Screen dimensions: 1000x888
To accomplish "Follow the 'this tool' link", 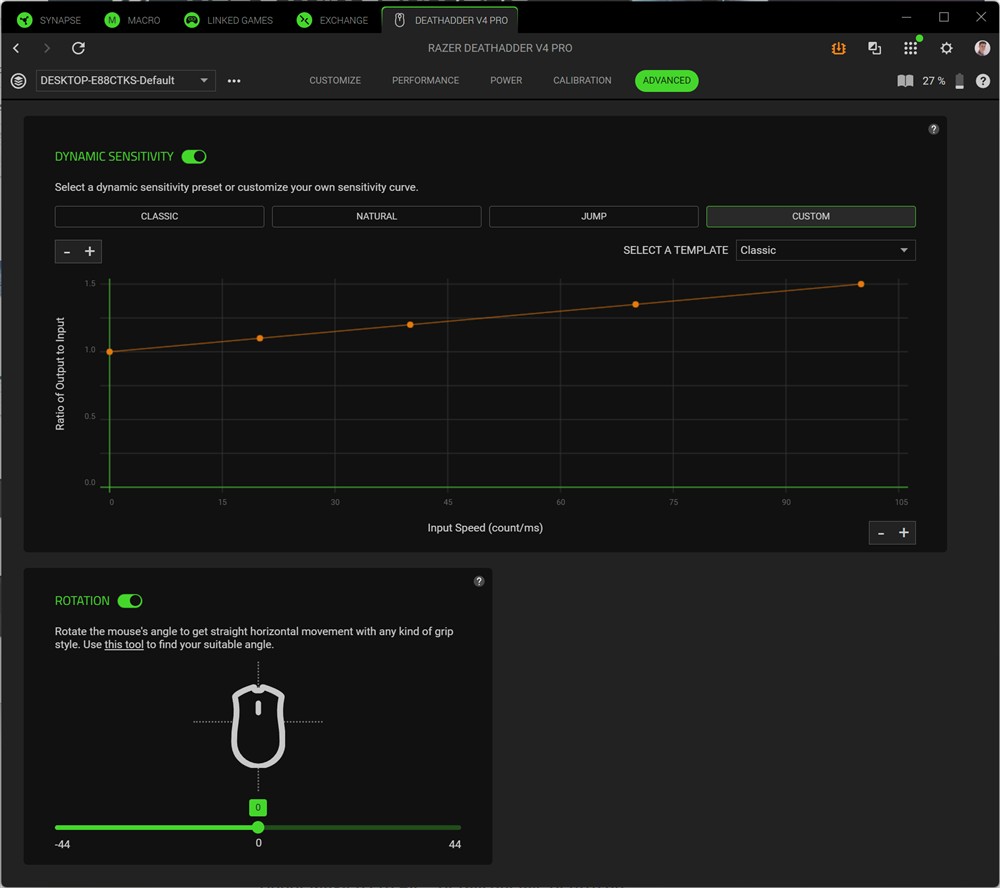I will 124,645.
